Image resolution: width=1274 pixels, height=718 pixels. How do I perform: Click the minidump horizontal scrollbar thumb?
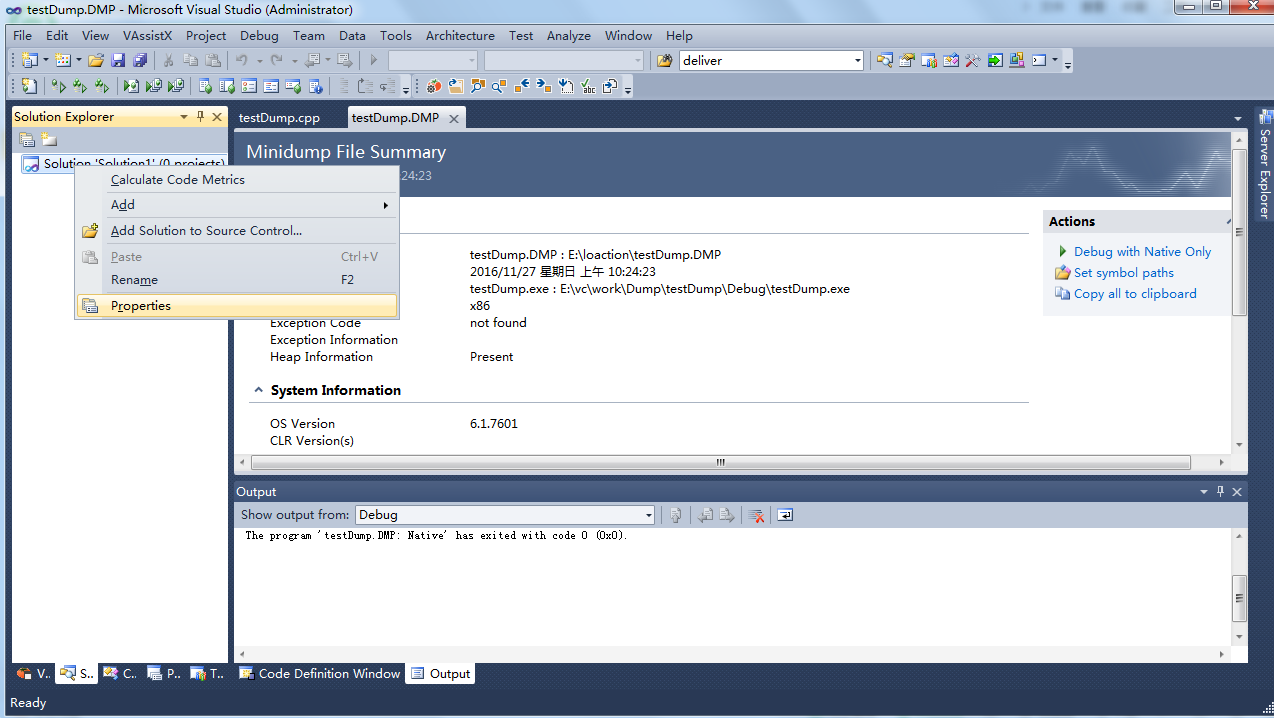tap(720, 463)
